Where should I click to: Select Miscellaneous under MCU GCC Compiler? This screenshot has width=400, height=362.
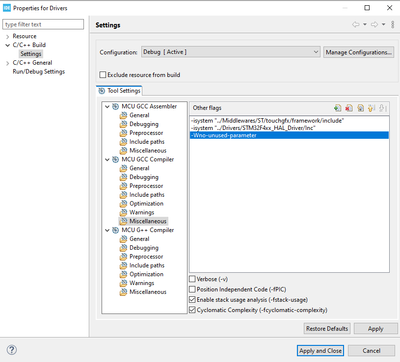(x=148, y=221)
